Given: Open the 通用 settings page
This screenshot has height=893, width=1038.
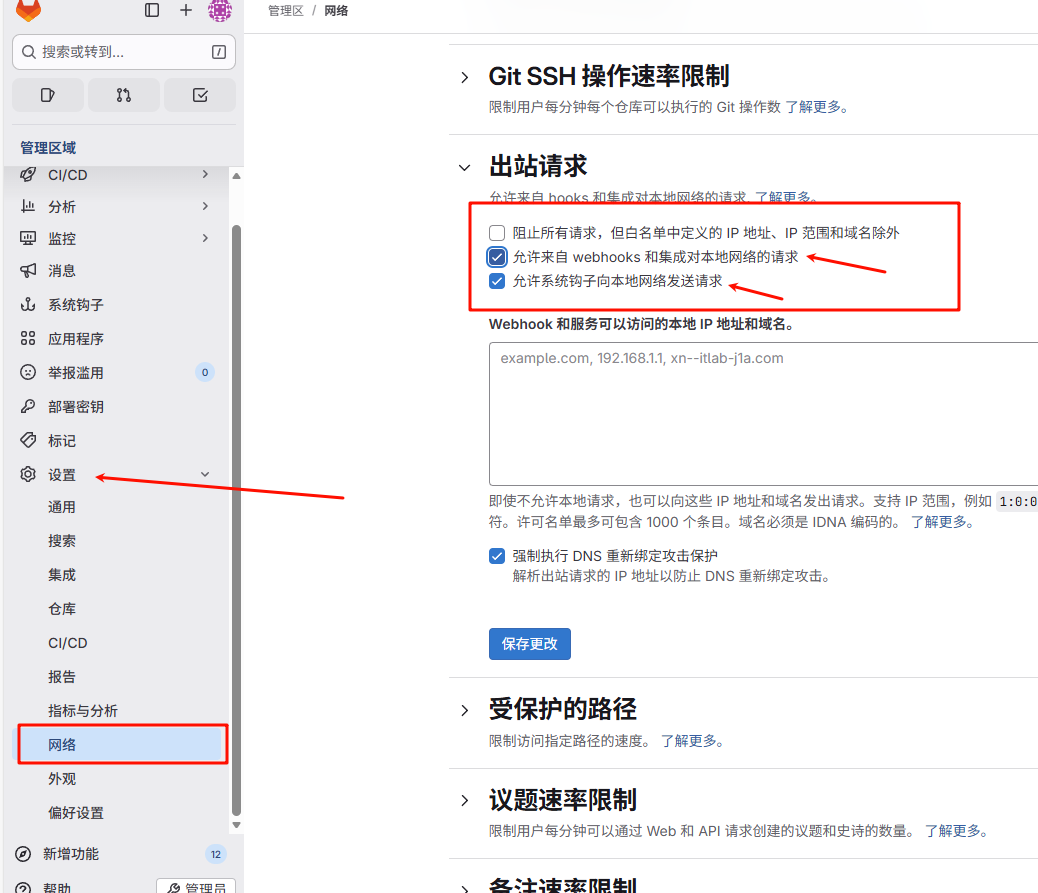Looking at the screenshot, I should point(61,506).
